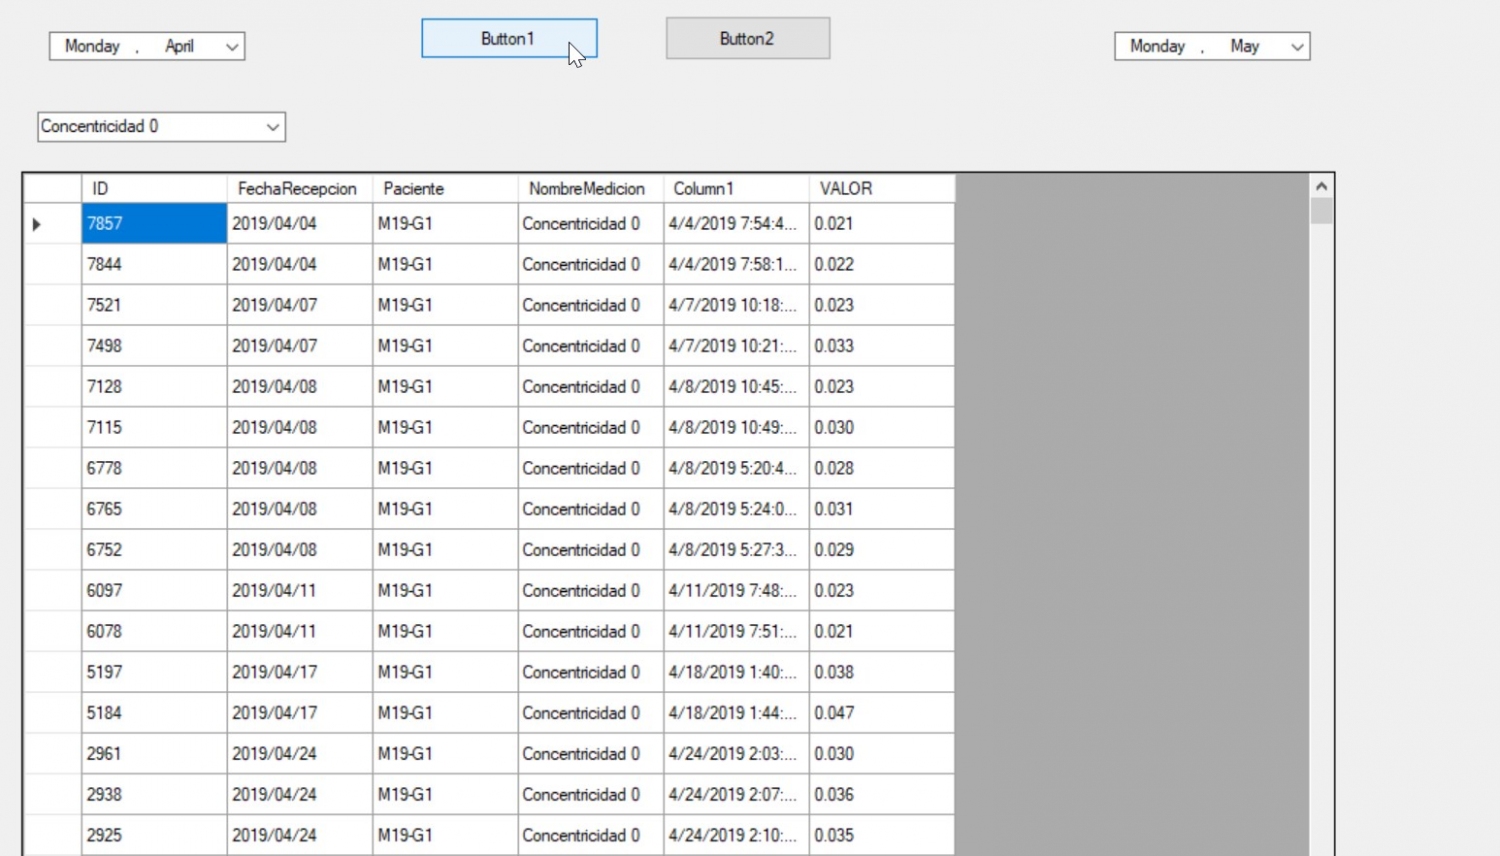
Task: Click FechaRecepcion cell in row 7521
Action: (300, 305)
